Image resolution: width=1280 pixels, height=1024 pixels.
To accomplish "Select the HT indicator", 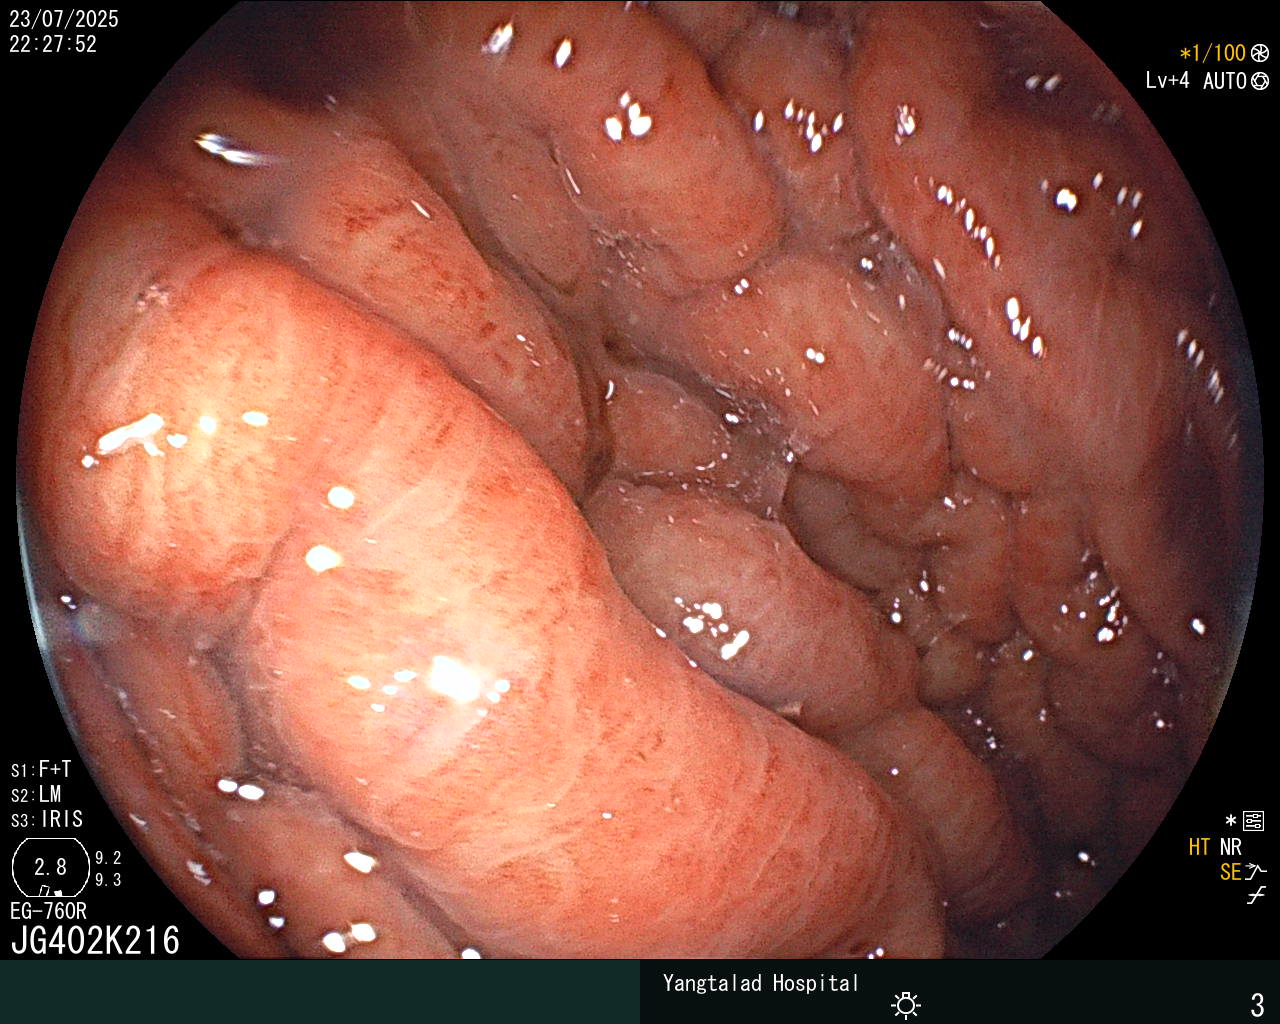I will pyautogui.click(x=1199, y=847).
